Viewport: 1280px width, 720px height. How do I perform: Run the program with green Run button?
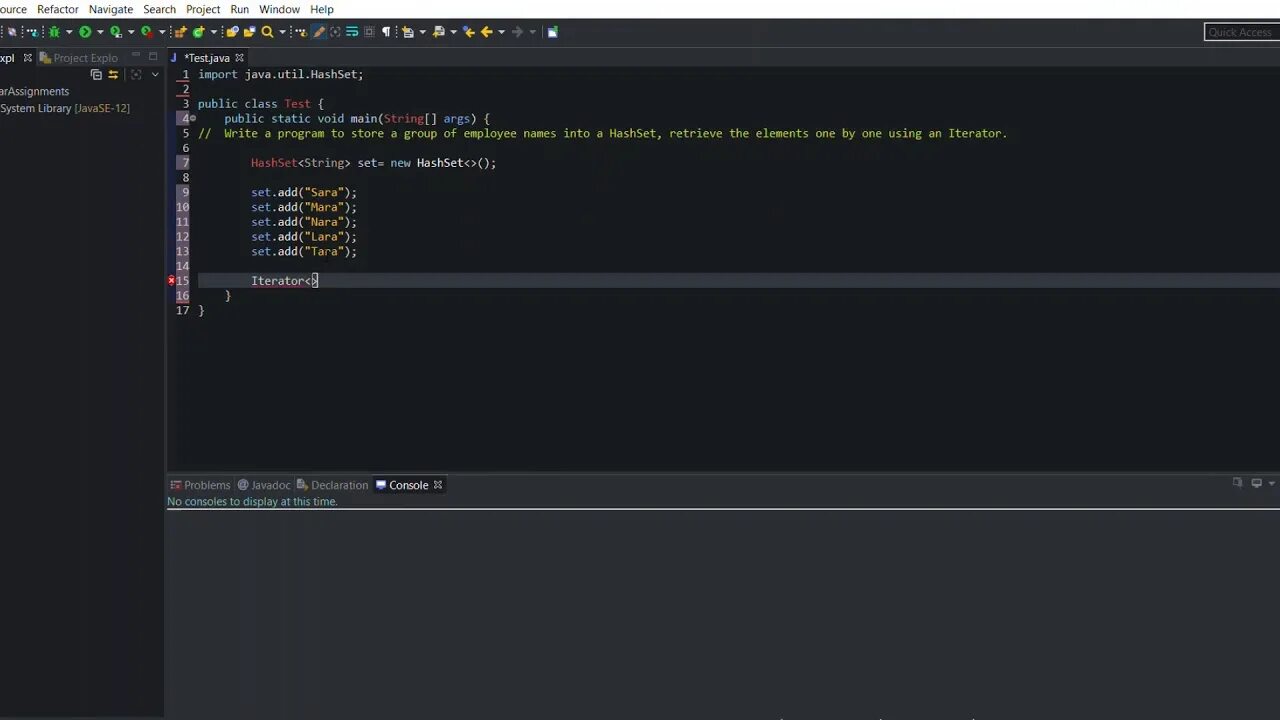[85, 32]
